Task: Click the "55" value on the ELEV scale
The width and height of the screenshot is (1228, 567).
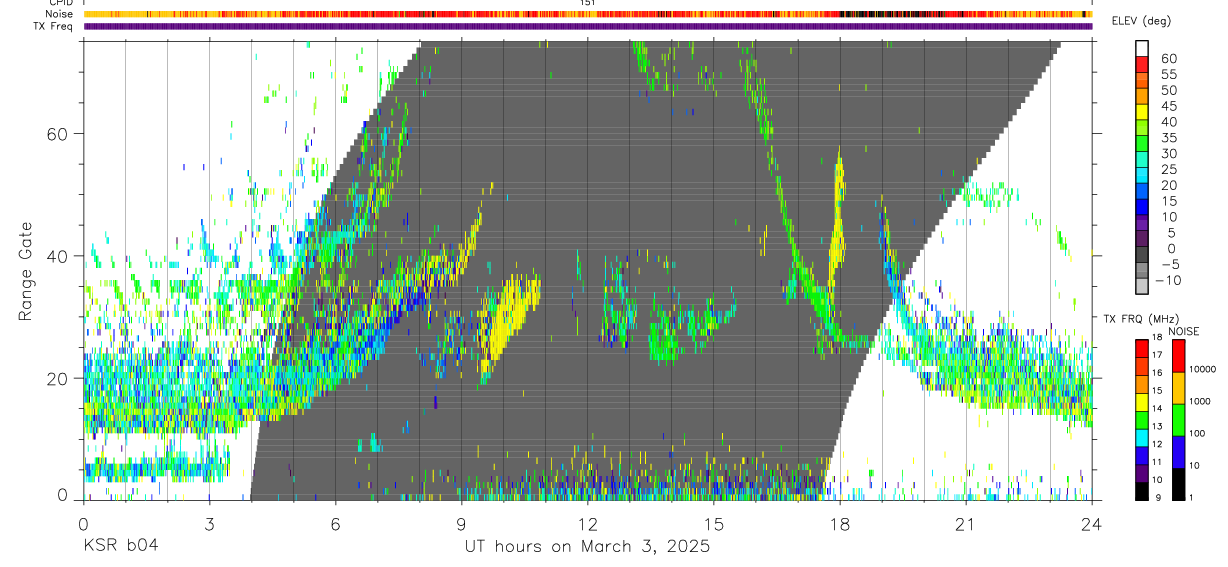Action: click(x=1167, y=75)
